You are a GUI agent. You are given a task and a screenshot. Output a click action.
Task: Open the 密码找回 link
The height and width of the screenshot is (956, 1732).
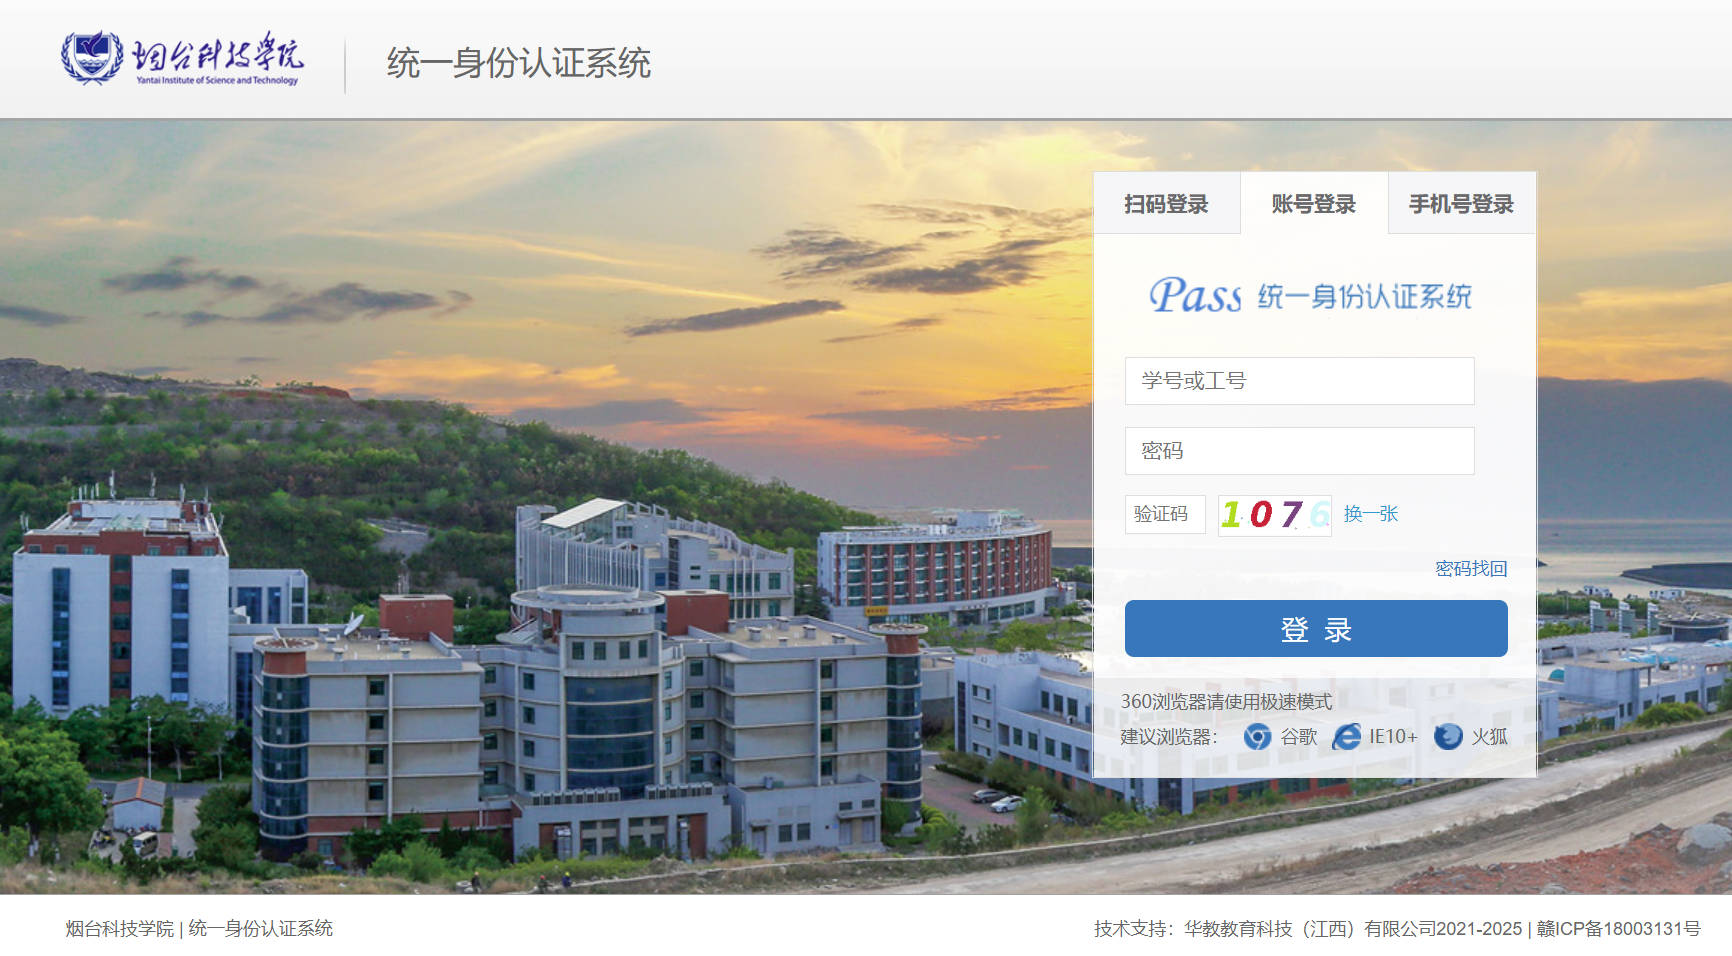[x=1471, y=569]
